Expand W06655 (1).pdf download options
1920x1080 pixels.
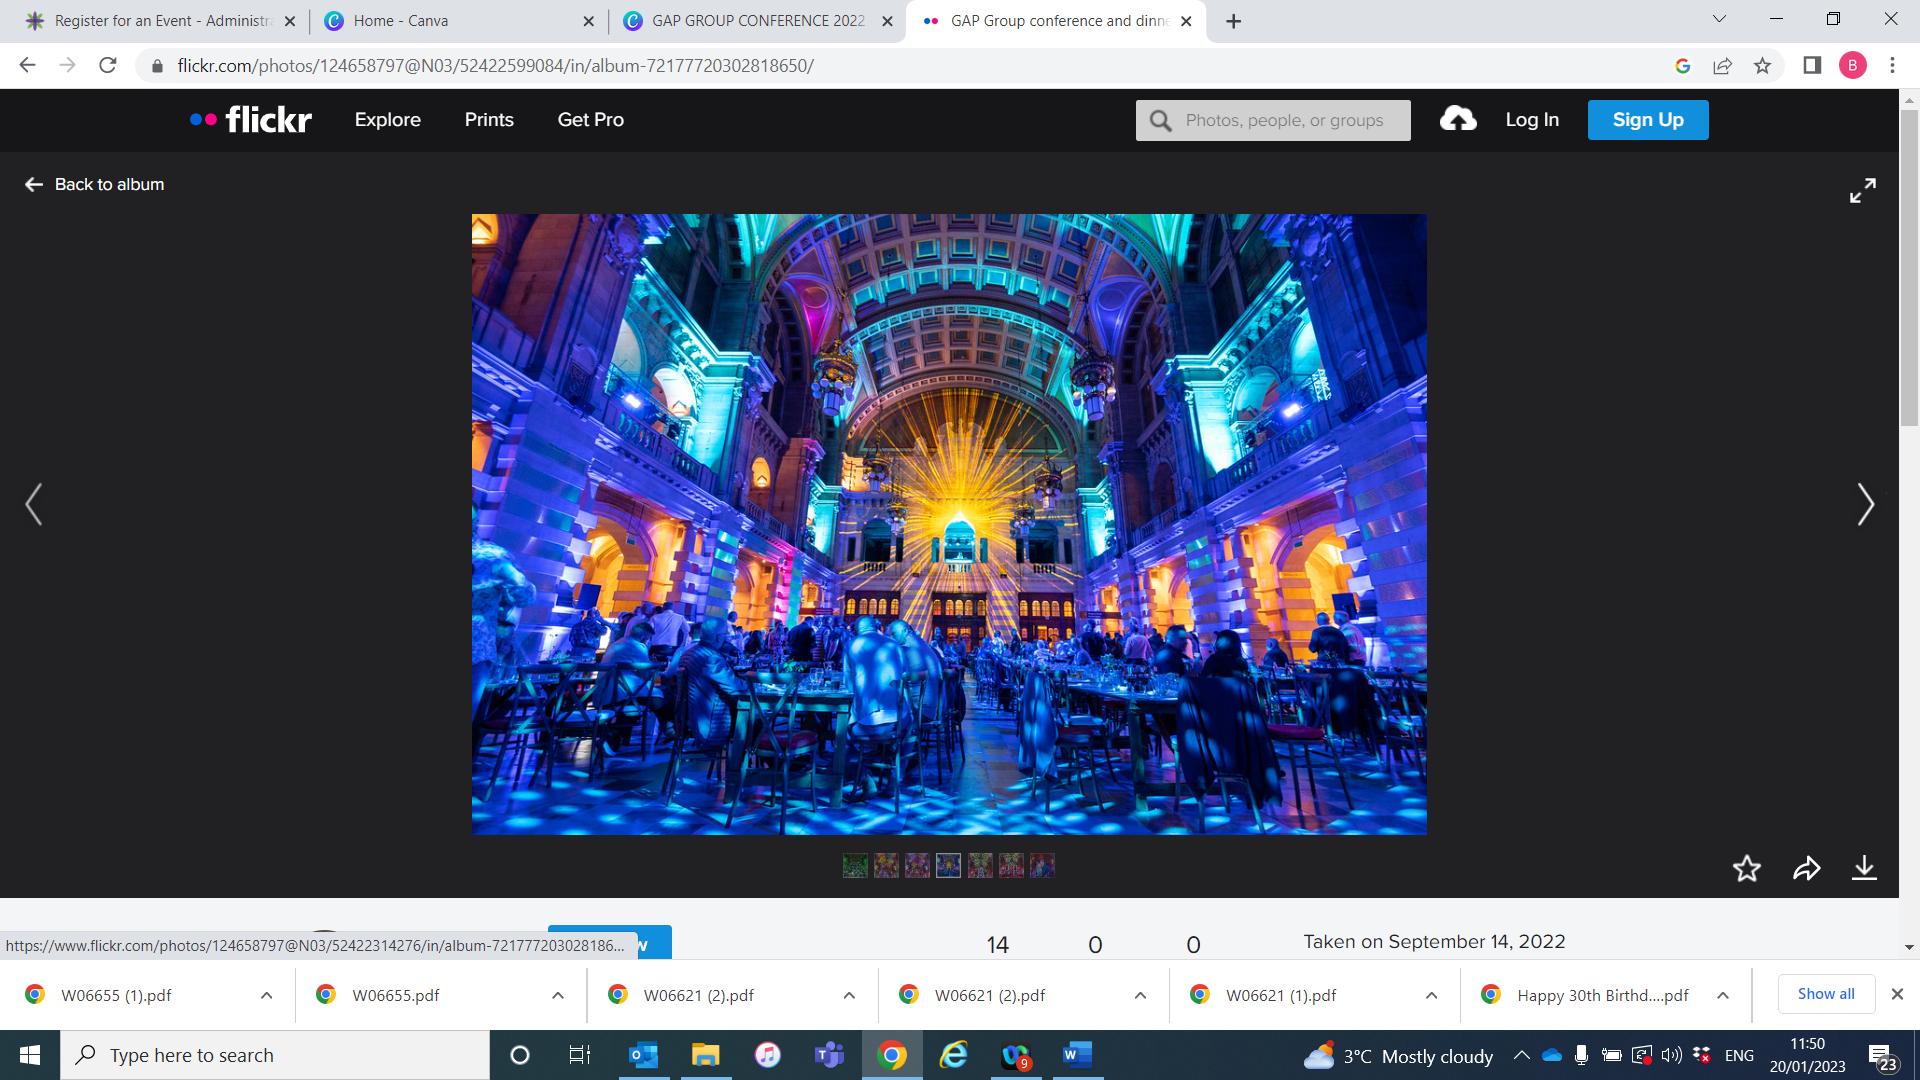[x=266, y=995]
